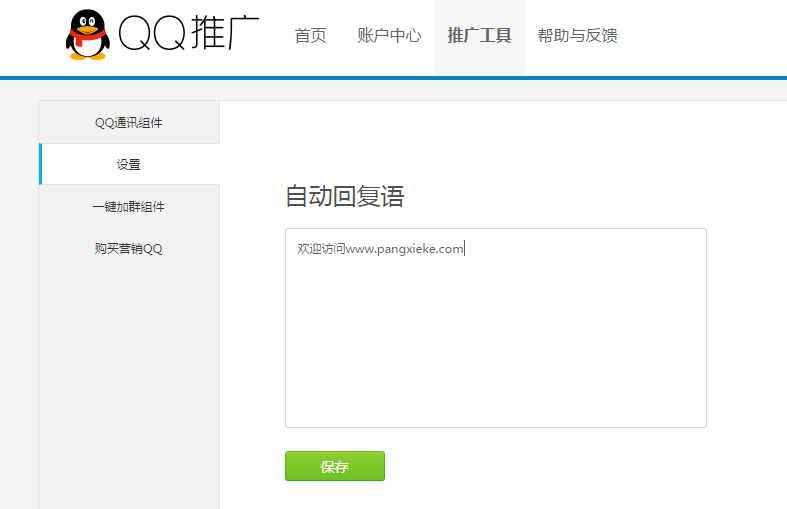Screen dimensions: 787x509
Task: Click the blank sidebar area below 购买营销QQ
Action: pos(129,380)
